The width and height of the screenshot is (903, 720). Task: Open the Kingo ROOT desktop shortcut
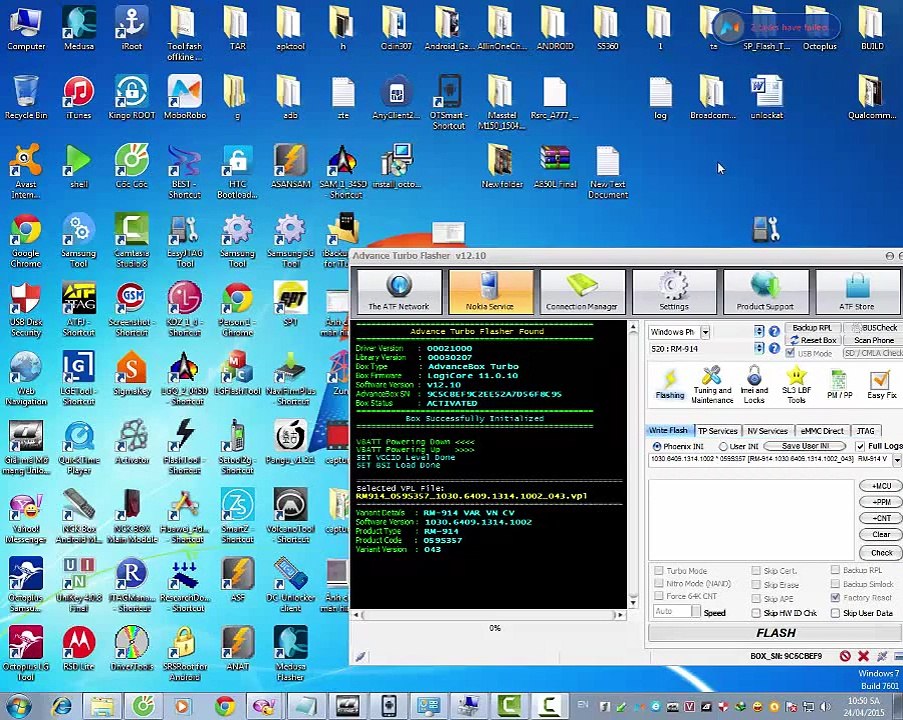click(132, 97)
